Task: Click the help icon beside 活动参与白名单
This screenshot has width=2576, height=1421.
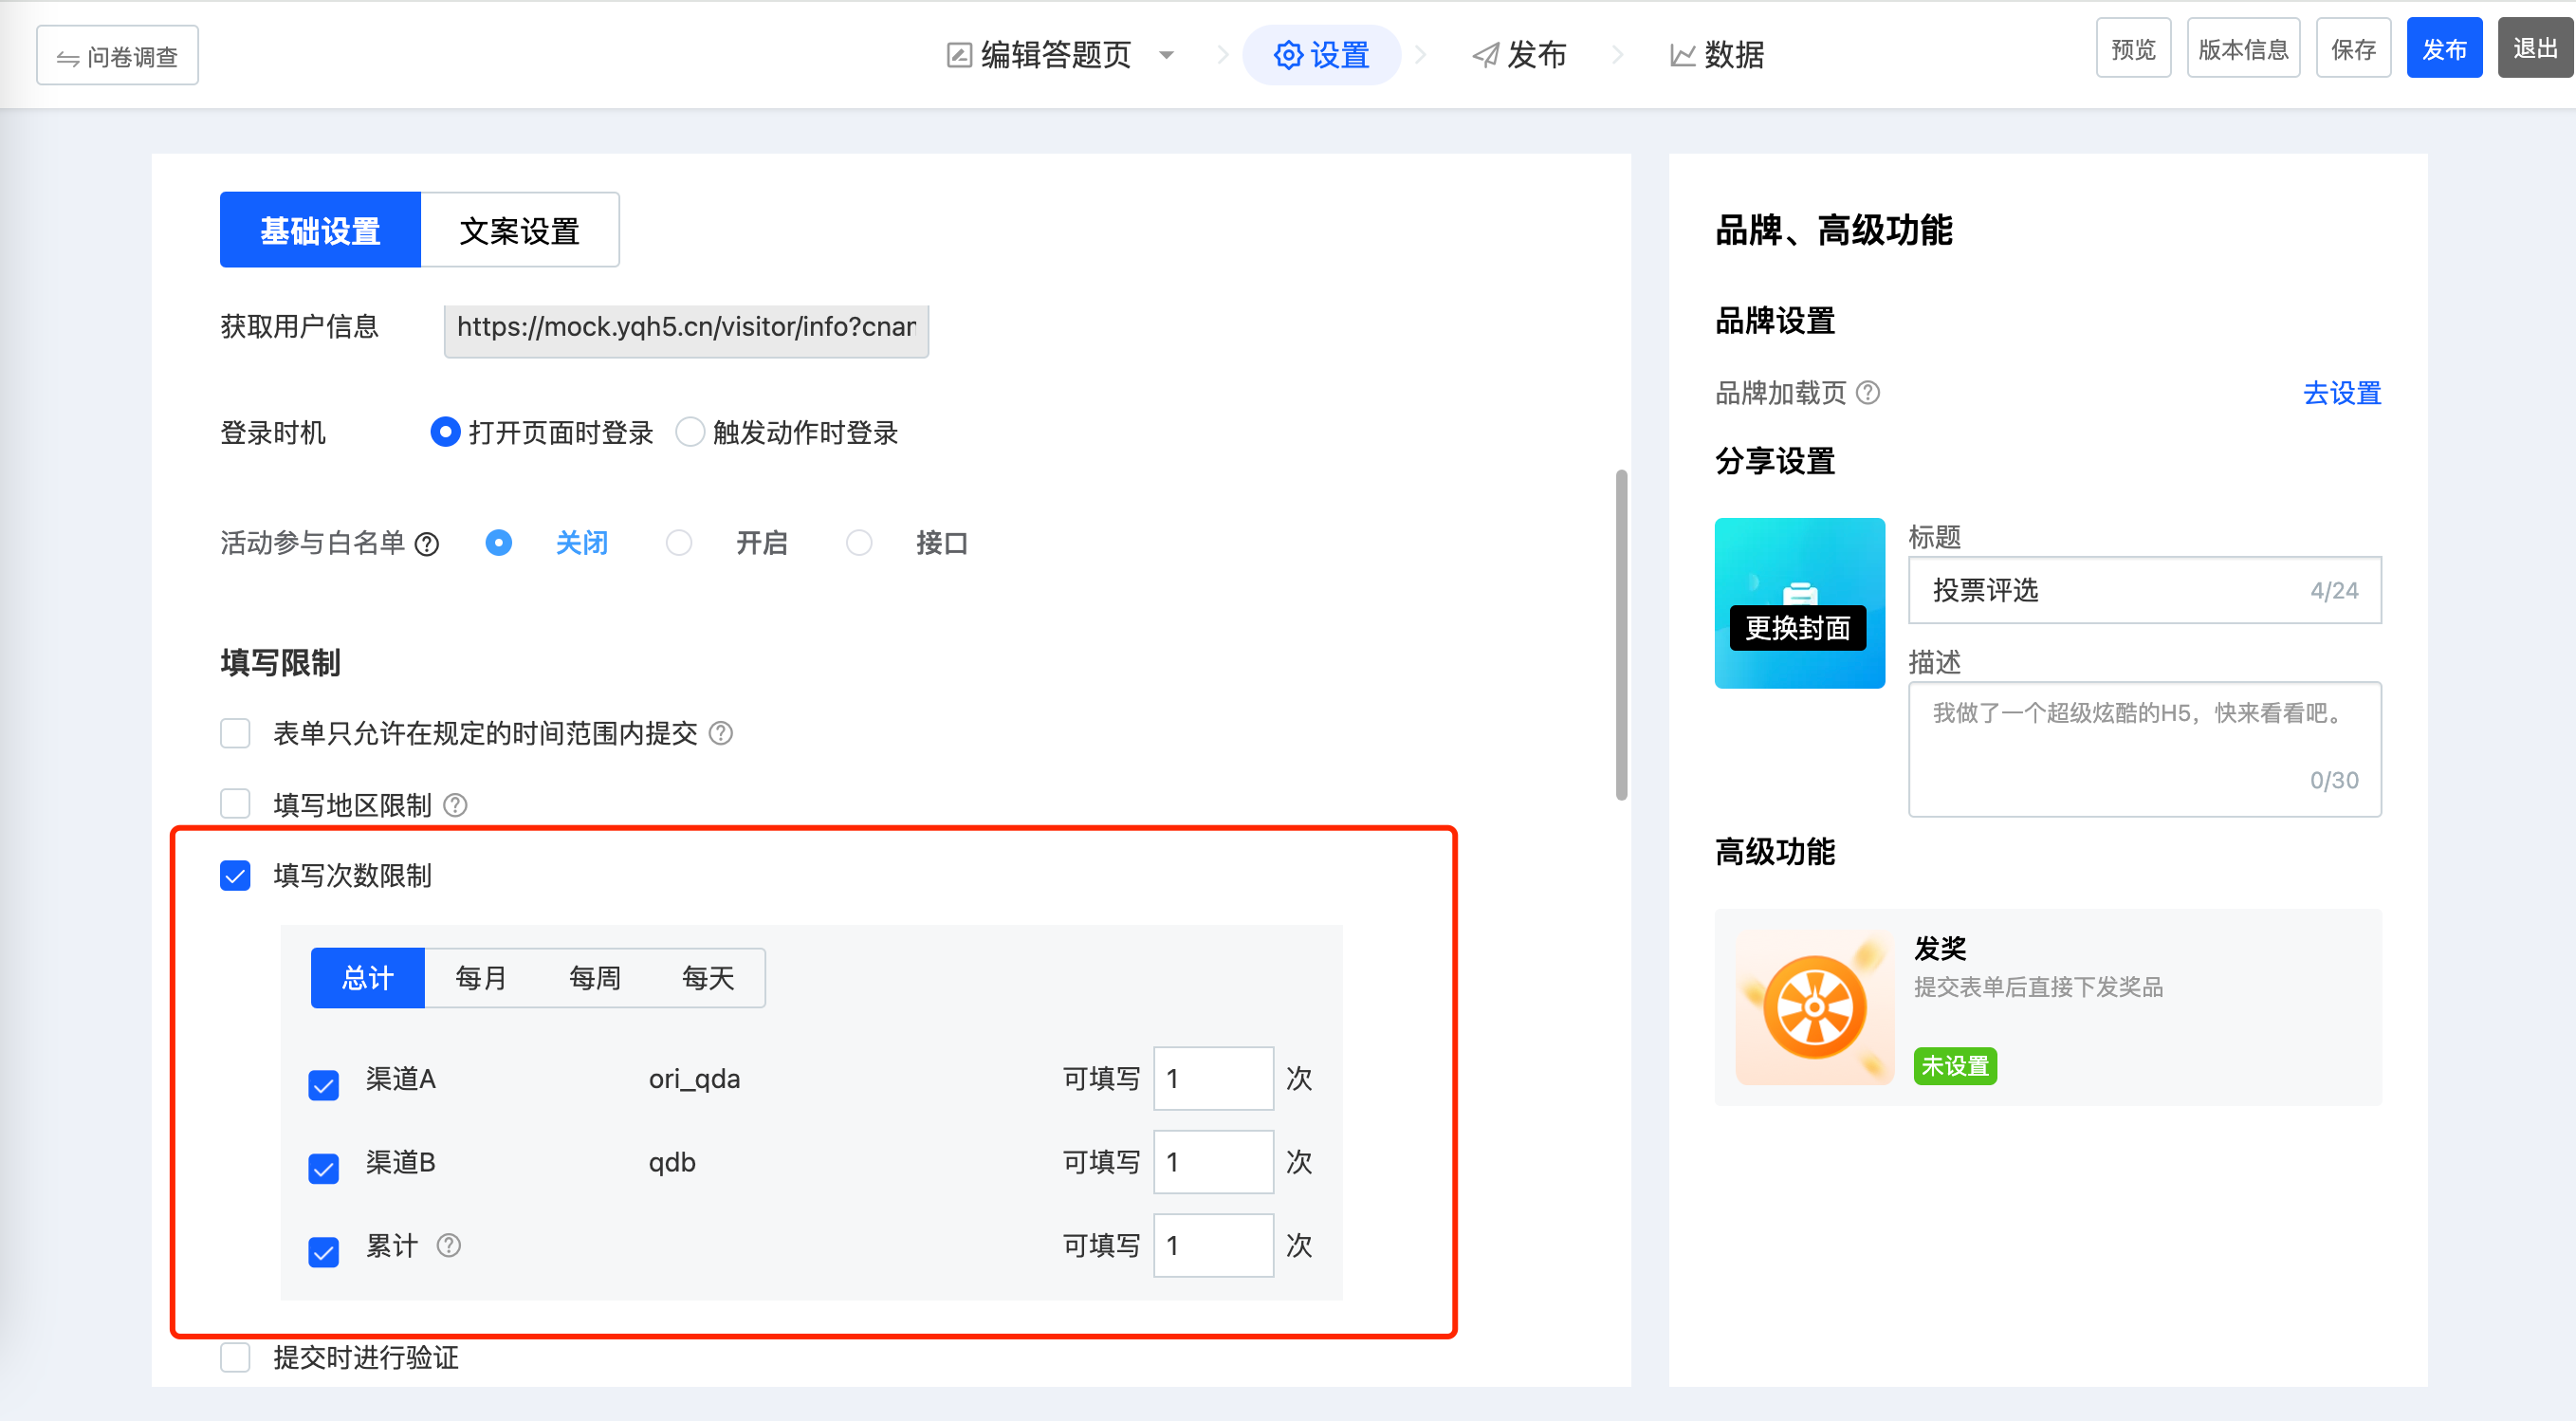Action: click(427, 544)
